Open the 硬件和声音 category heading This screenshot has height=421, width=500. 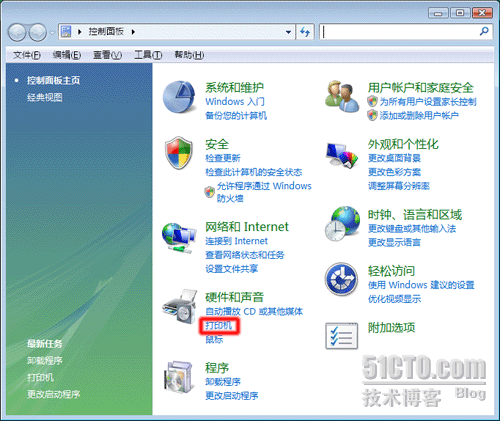[234, 297]
